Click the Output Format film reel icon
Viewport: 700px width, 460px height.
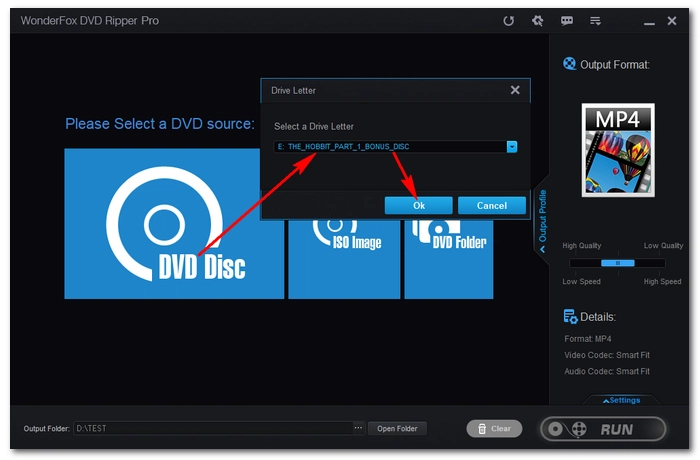click(569, 64)
